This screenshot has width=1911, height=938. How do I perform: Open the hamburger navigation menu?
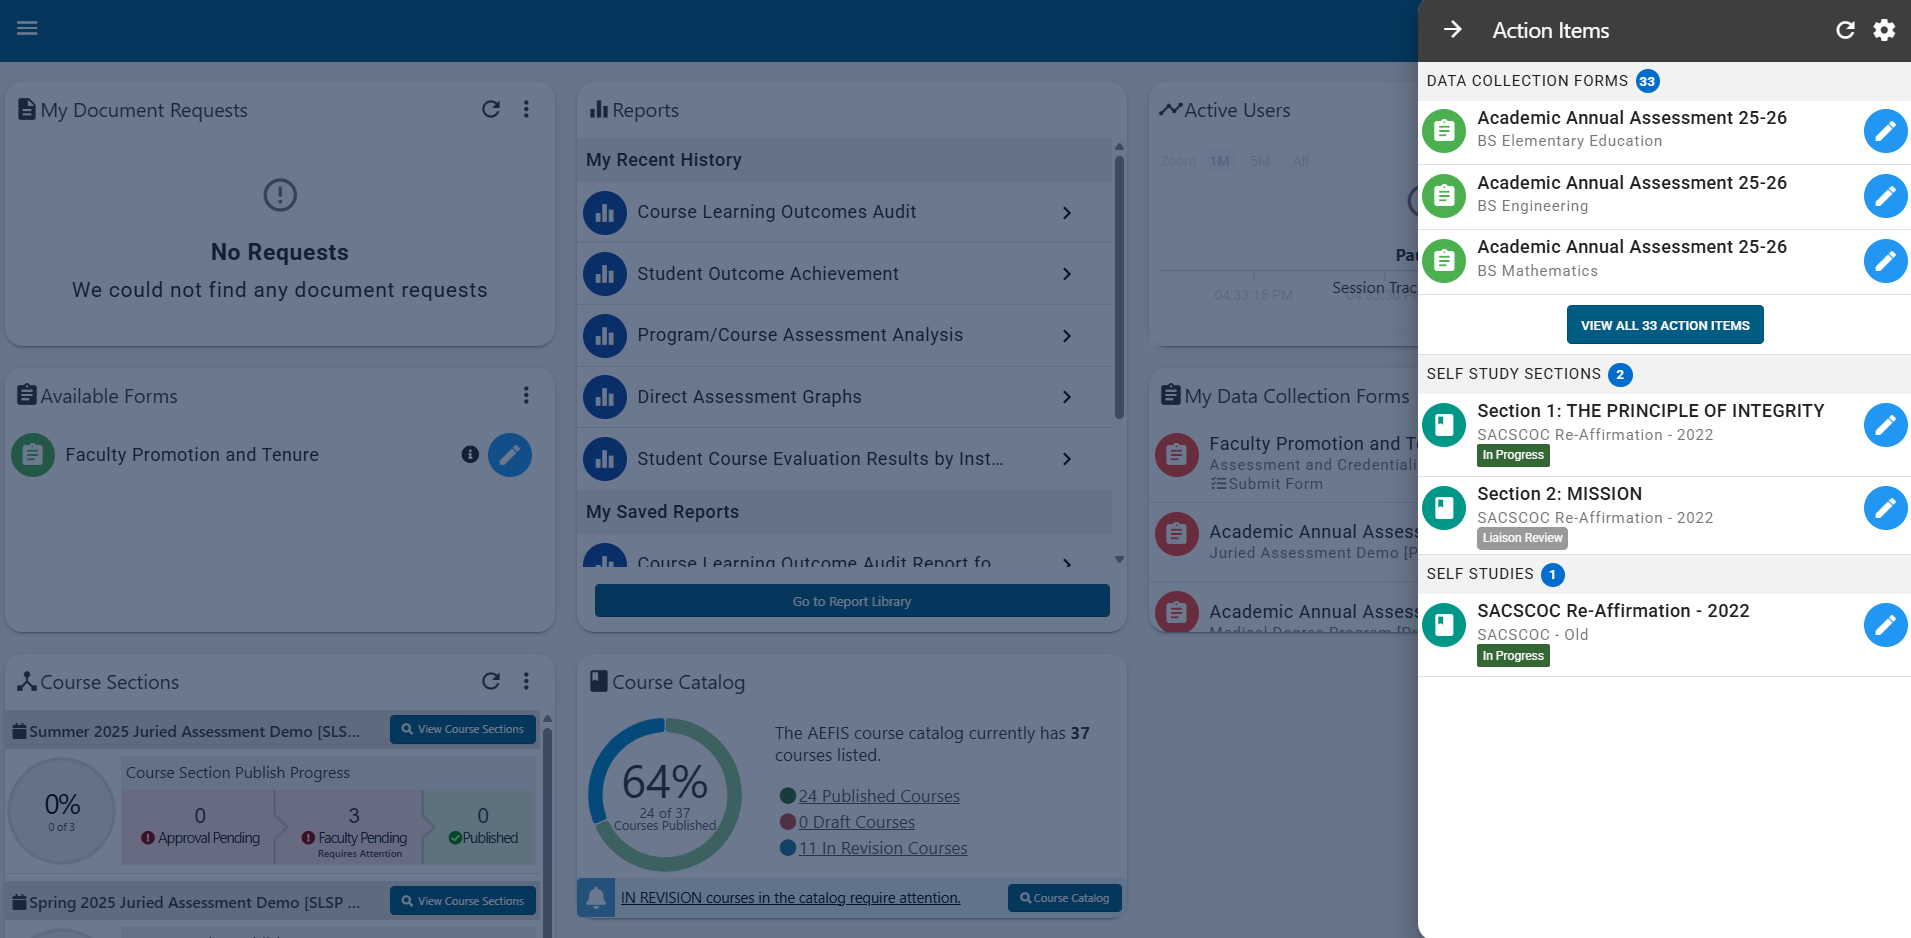(x=27, y=28)
